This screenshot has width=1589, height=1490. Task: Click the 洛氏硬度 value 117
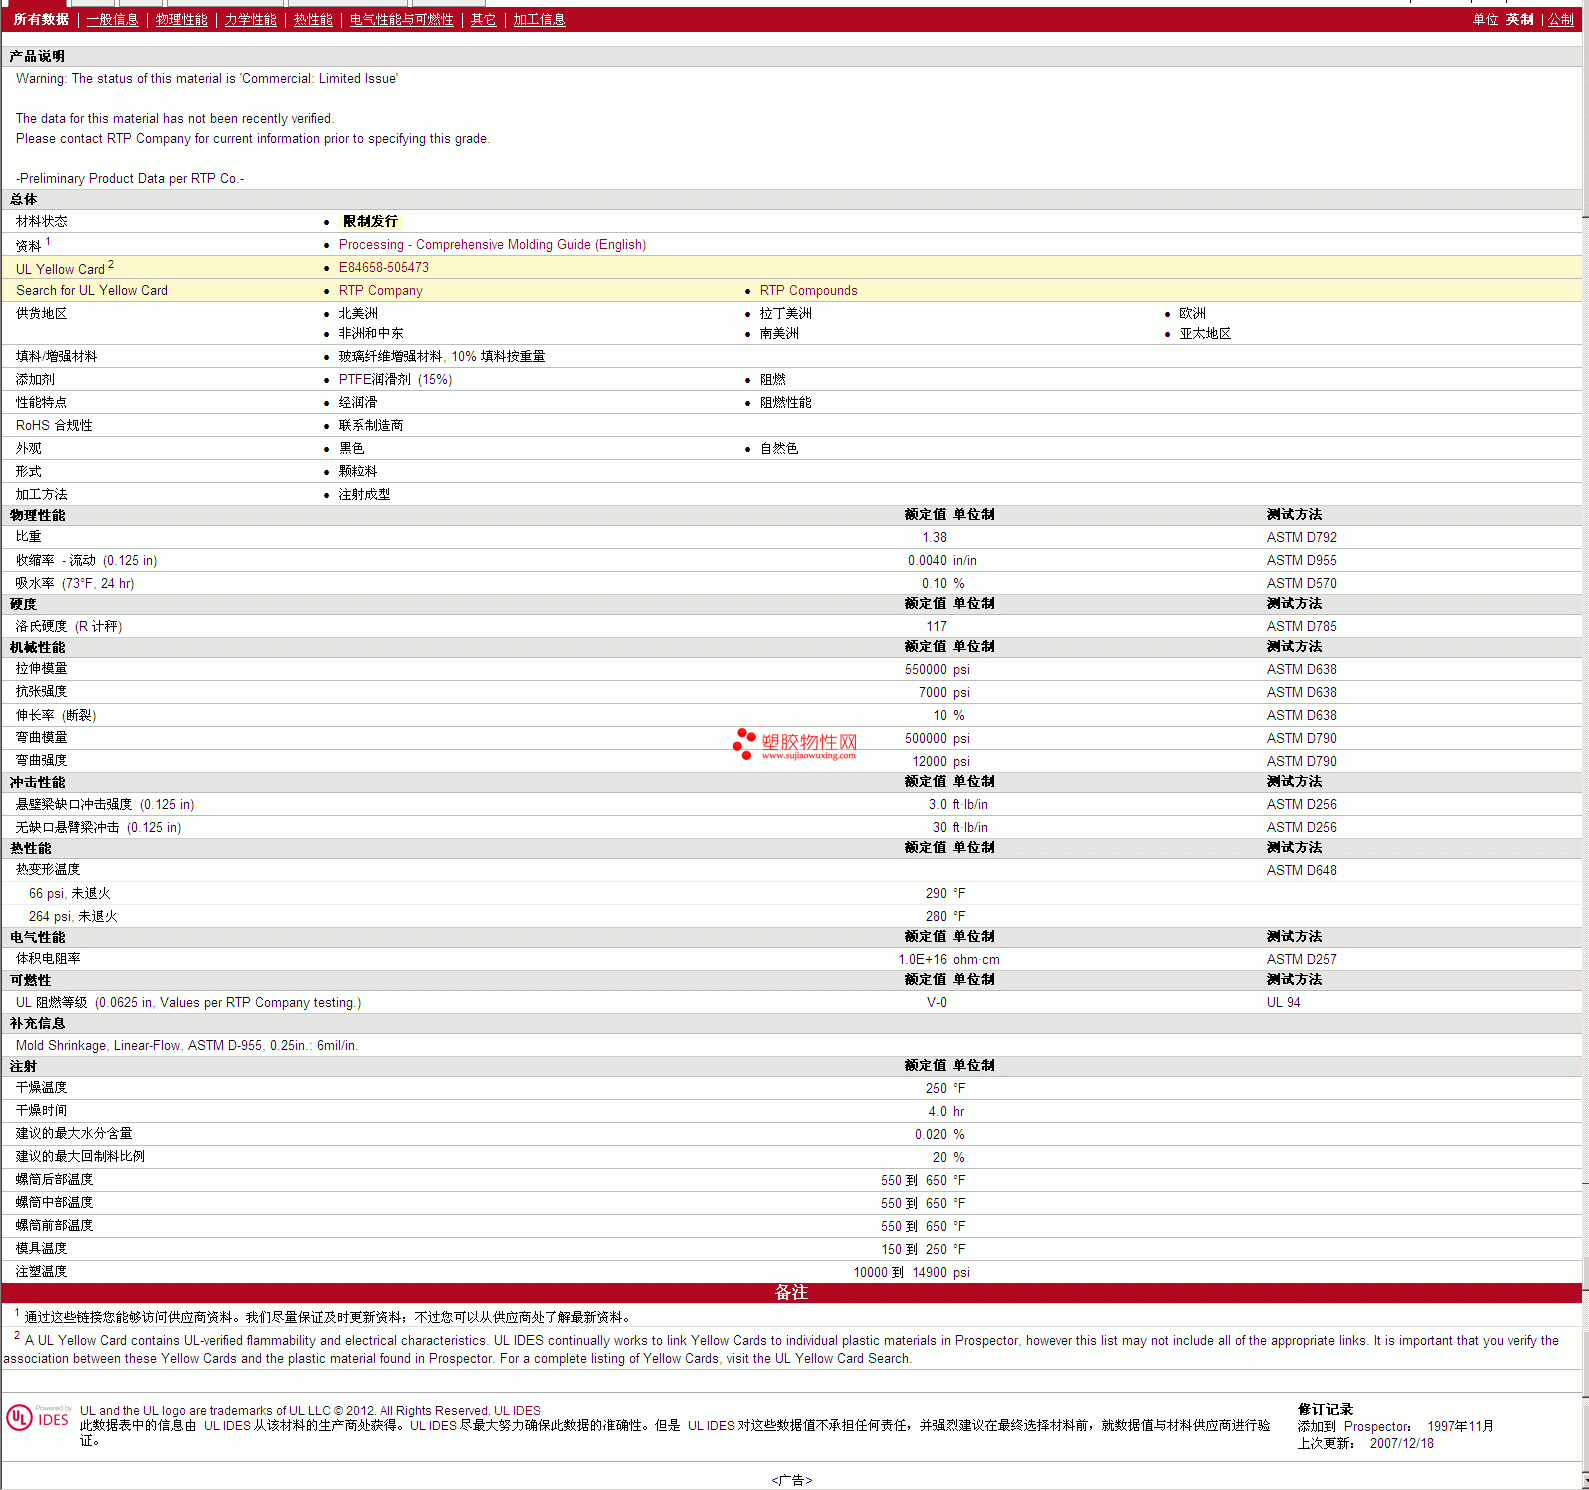pyautogui.click(x=936, y=627)
